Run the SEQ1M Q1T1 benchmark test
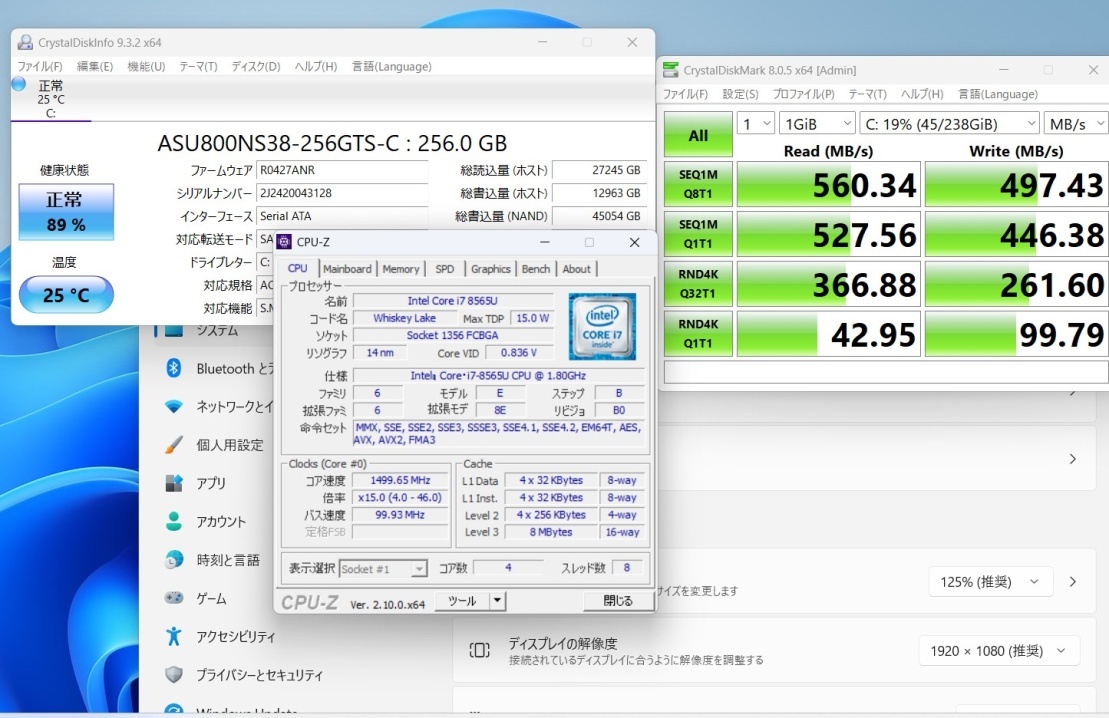The width and height of the screenshot is (1109, 718). (x=698, y=234)
